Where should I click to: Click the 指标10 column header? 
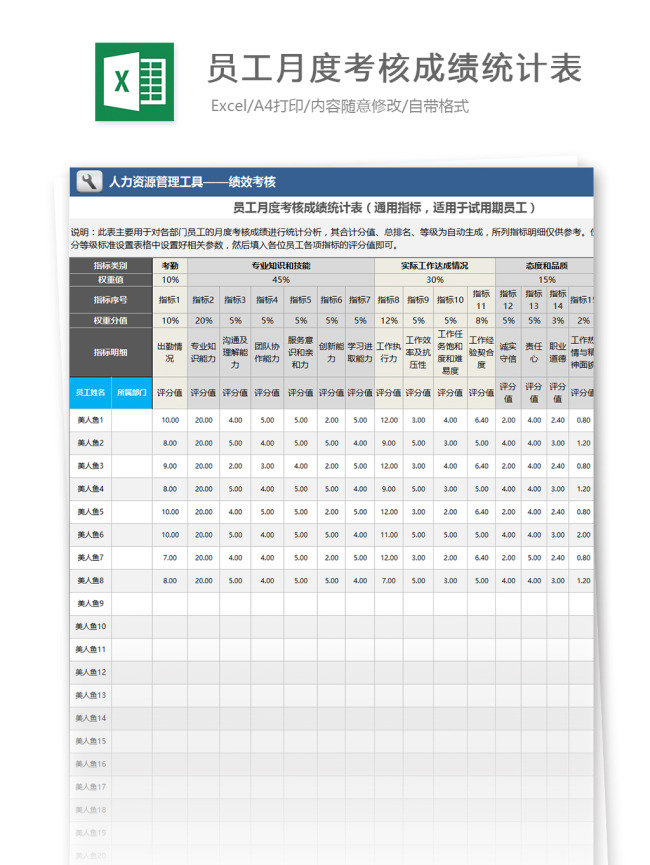click(x=450, y=300)
